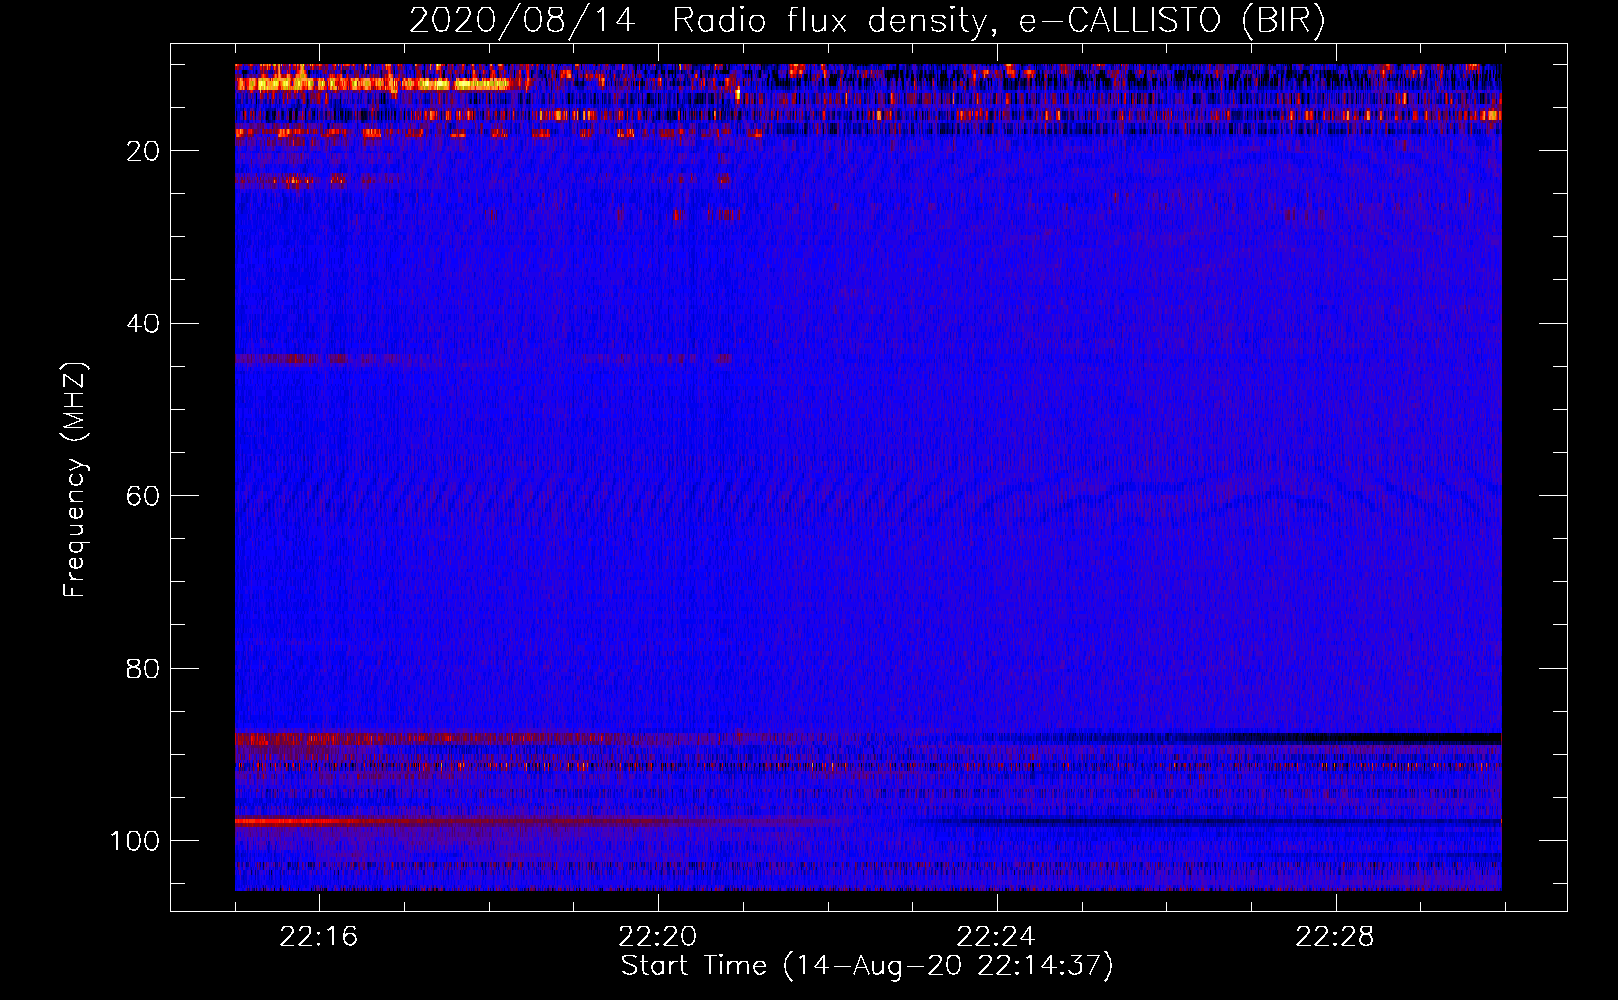The width and height of the screenshot is (1618, 1000).
Task: Click the '22:16' time tick label
Action: (319, 937)
